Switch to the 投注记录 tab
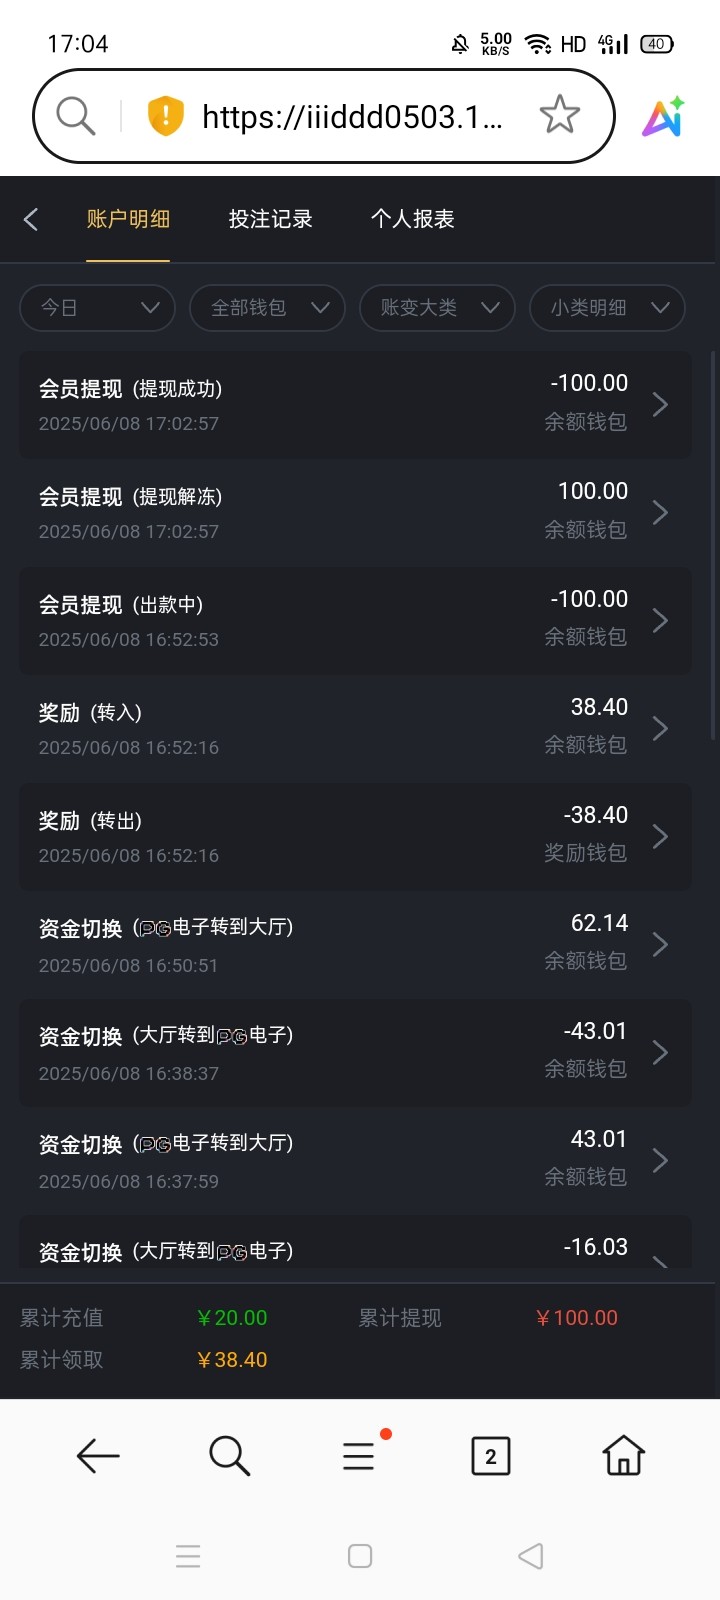Screen dimensions: 720x1600 (270, 219)
